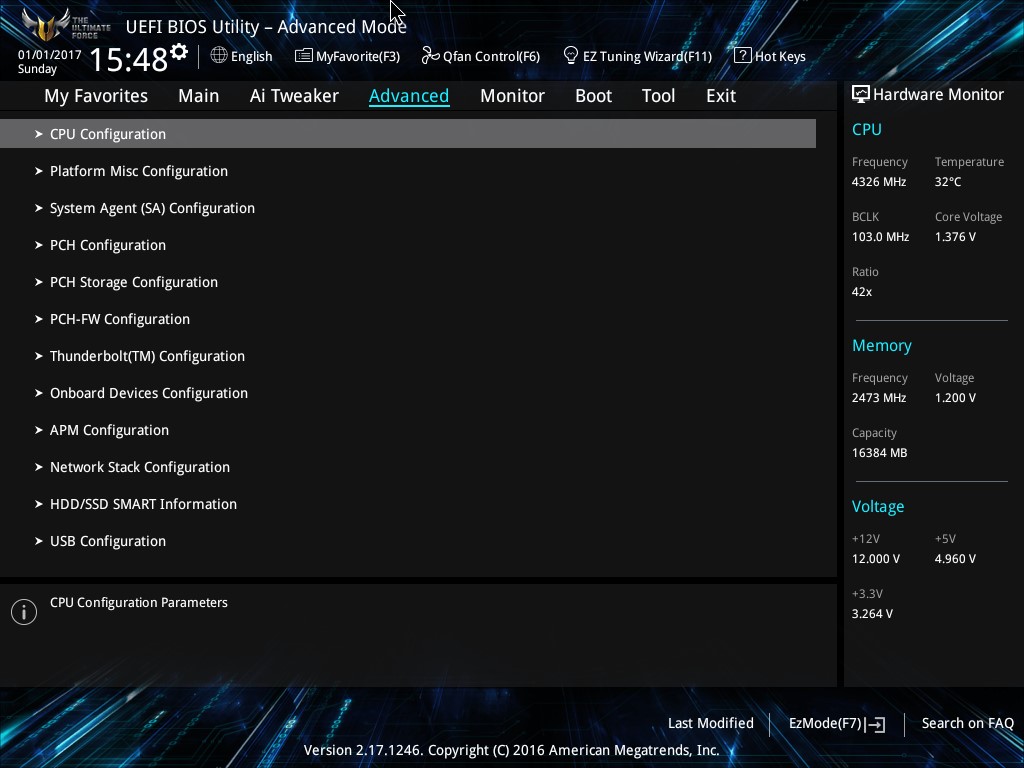Click the Qfan Control fan icon
Viewport: 1024px width, 768px height.
coord(430,56)
